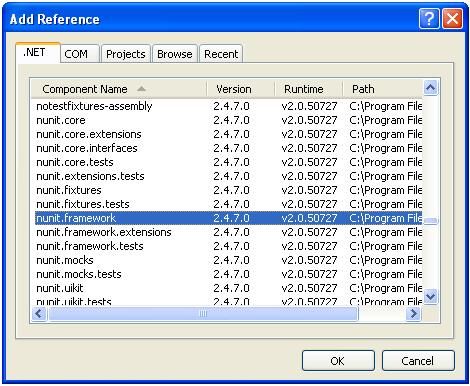Click the Cancel button

(x=418, y=361)
